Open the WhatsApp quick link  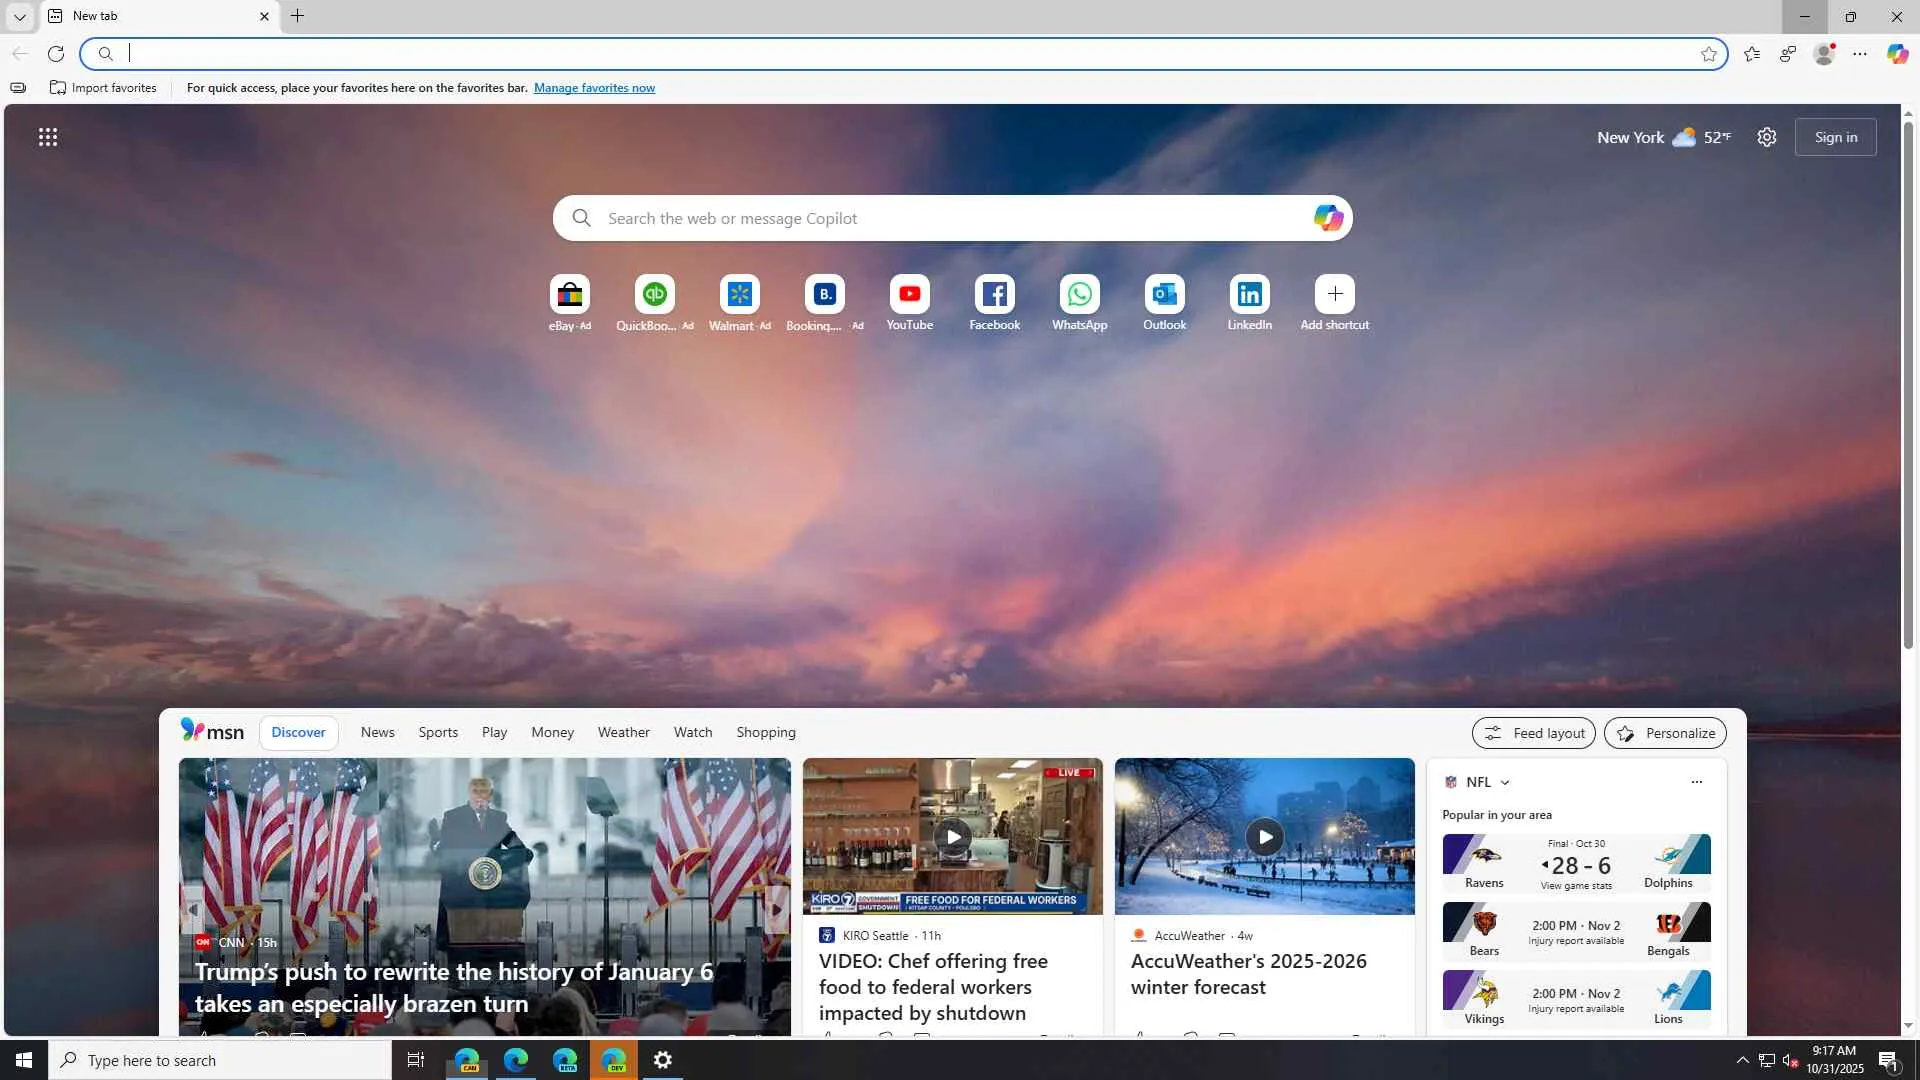point(1079,294)
